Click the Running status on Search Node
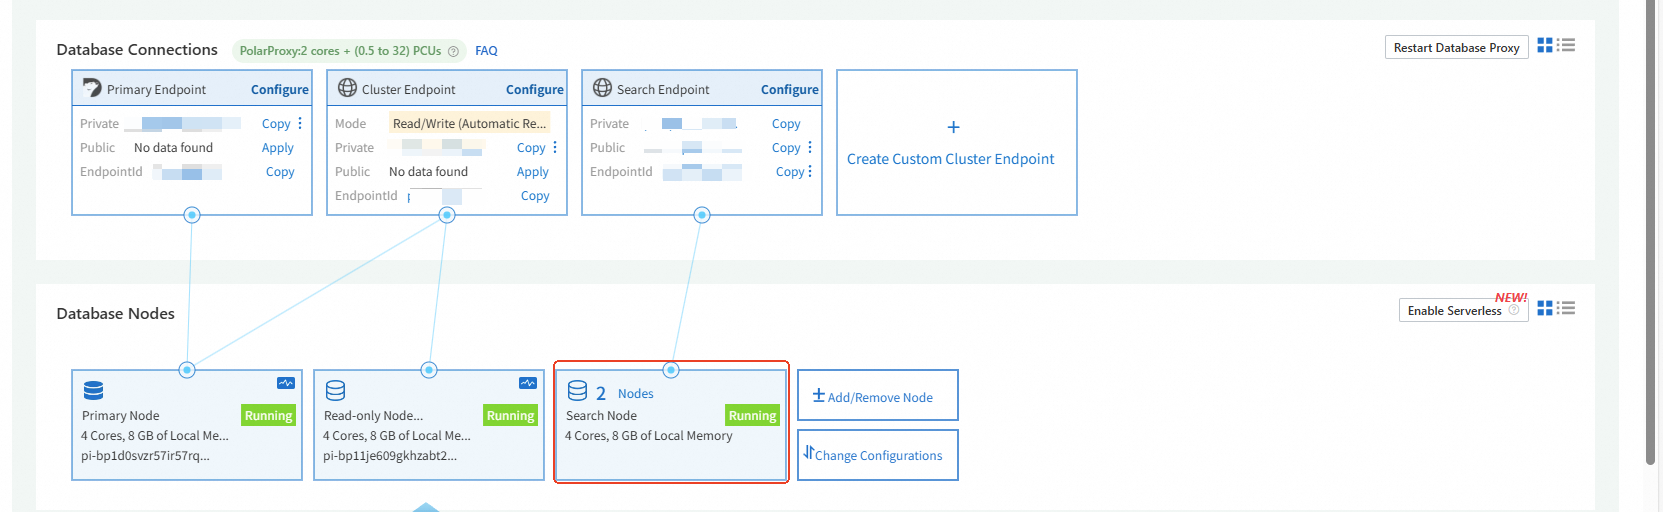The width and height of the screenshot is (1663, 512). 753,416
